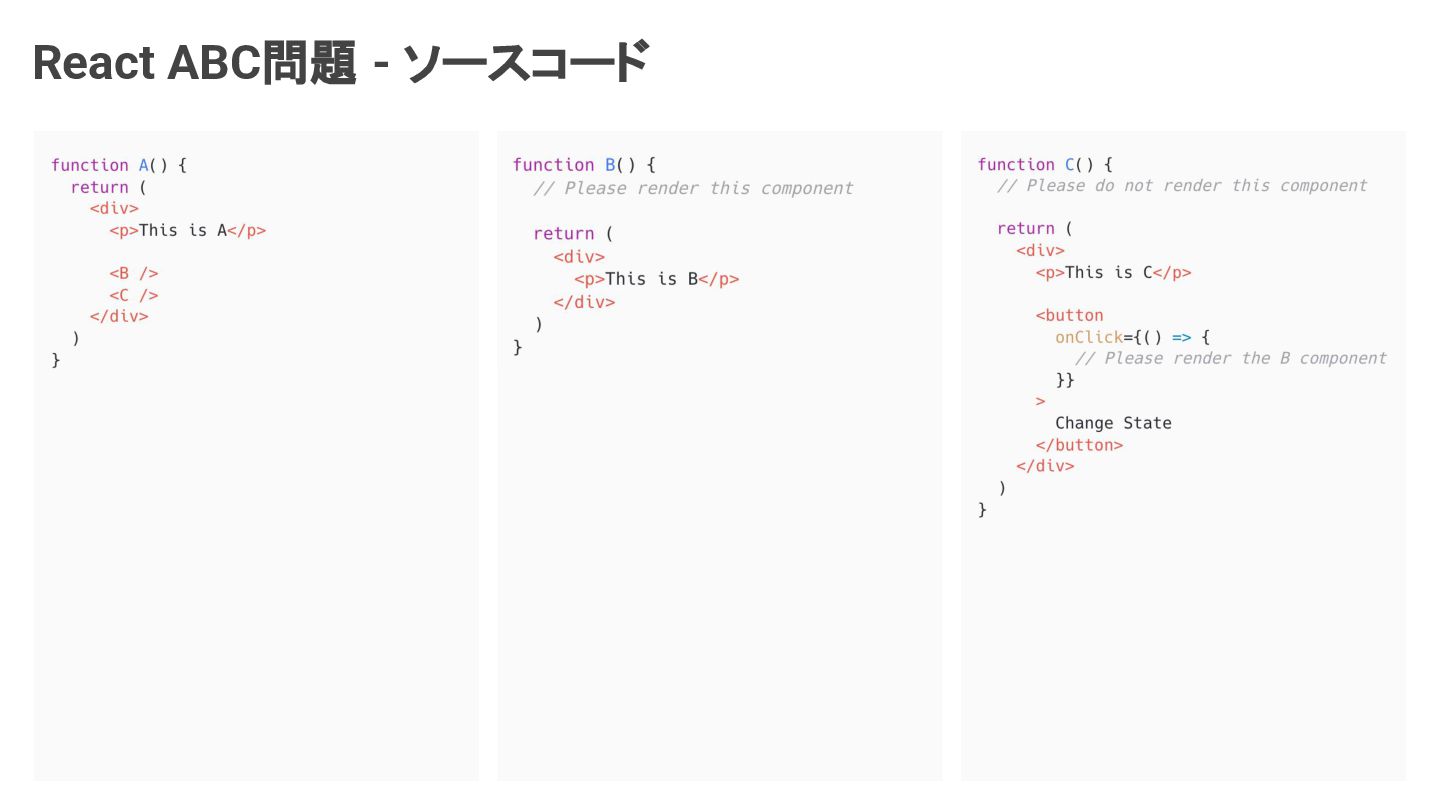
Task: Click the closing '</button>' tag
Action: pyautogui.click(x=1079, y=445)
